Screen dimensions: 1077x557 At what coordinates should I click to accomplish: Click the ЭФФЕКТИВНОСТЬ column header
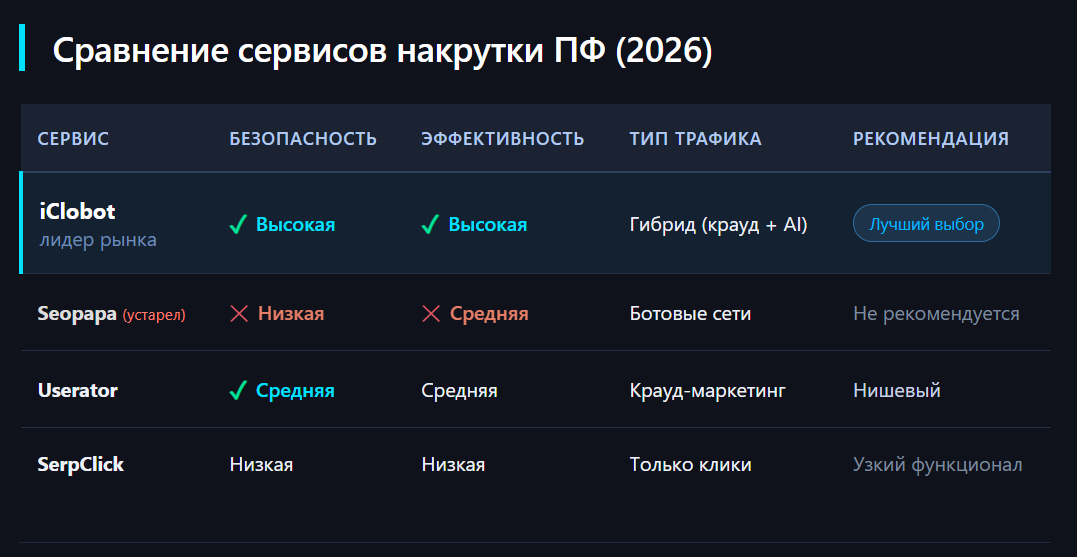click(x=502, y=139)
